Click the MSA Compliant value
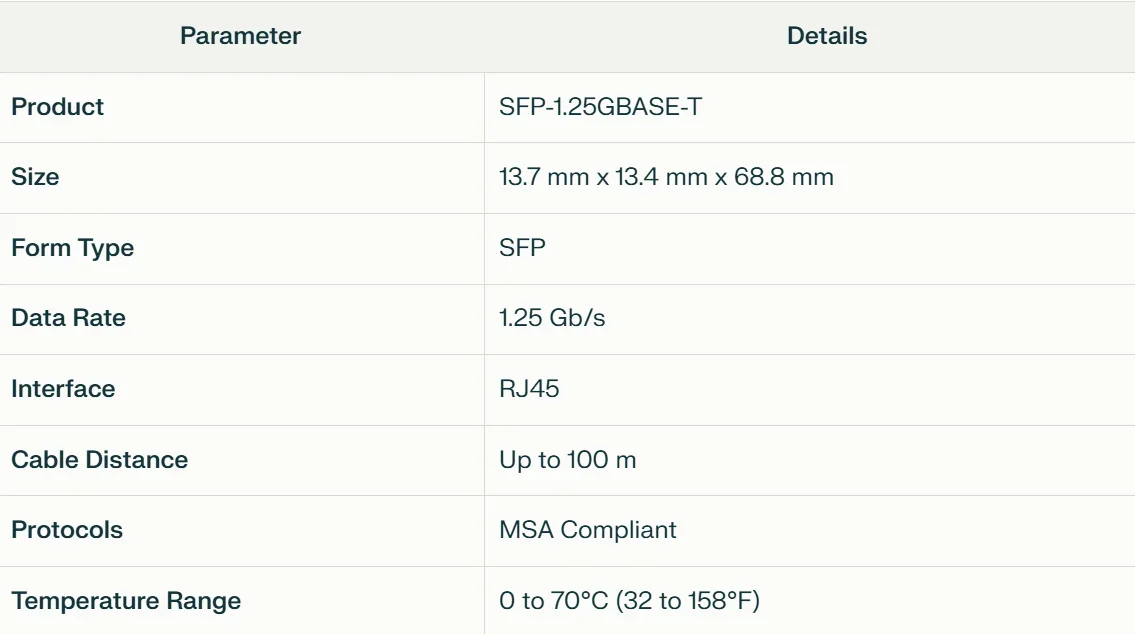This screenshot has width=1135, height=634. click(x=588, y=531)
